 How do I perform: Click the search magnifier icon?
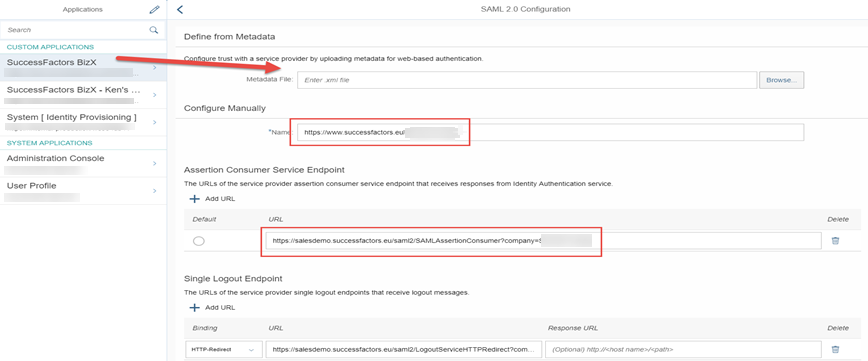click(x=154, y=30)
